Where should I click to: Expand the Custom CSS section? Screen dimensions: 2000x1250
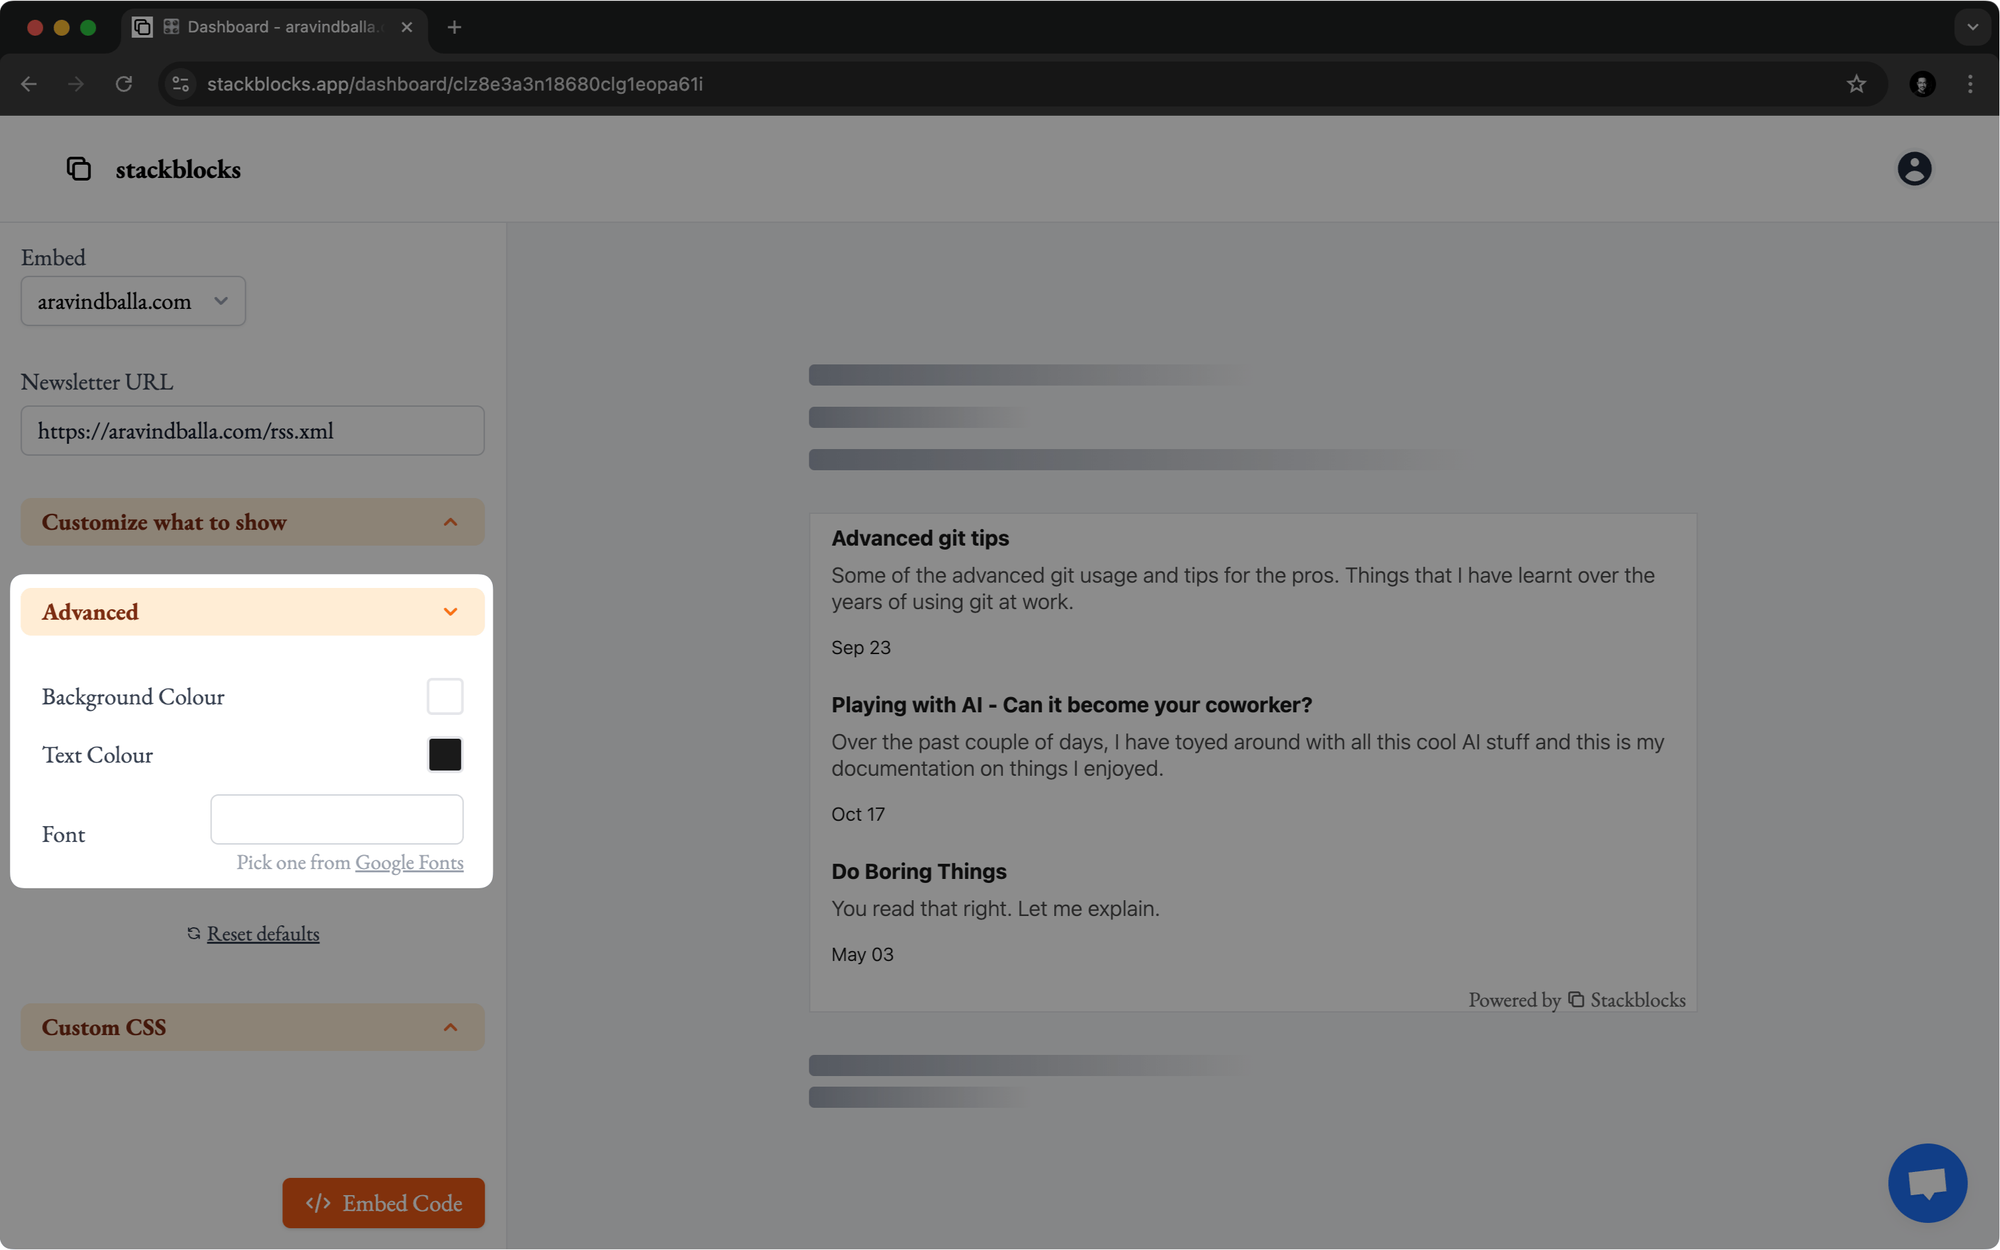pyautogui.click(x=253, y=1027)
